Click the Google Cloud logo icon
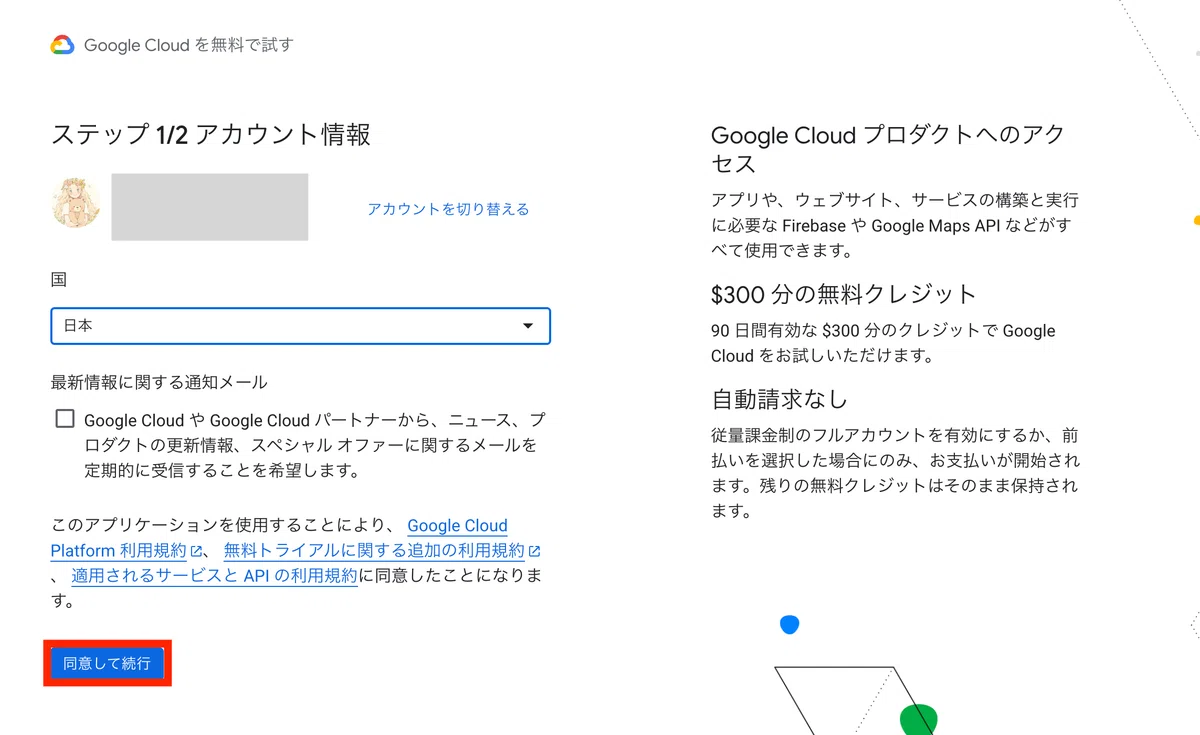 (62, 45)
